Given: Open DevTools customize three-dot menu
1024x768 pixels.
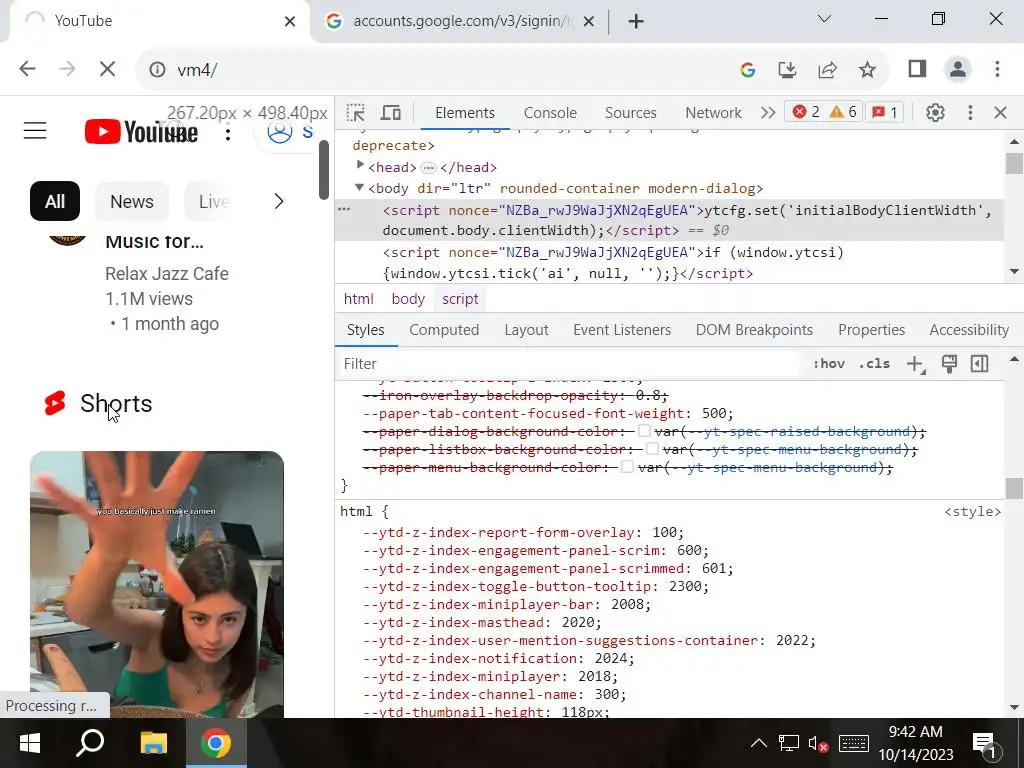Looking at the screenshot, I should [x=970, y=113].
